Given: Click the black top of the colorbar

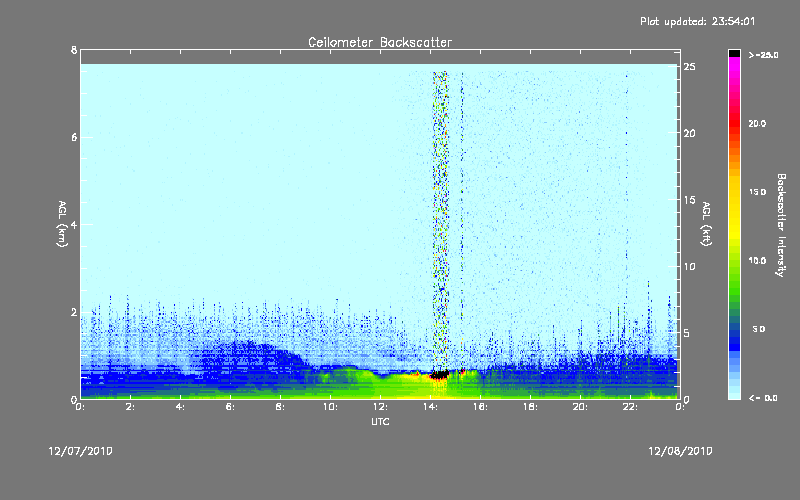Looking at the screenshot, I should point(734,53).
